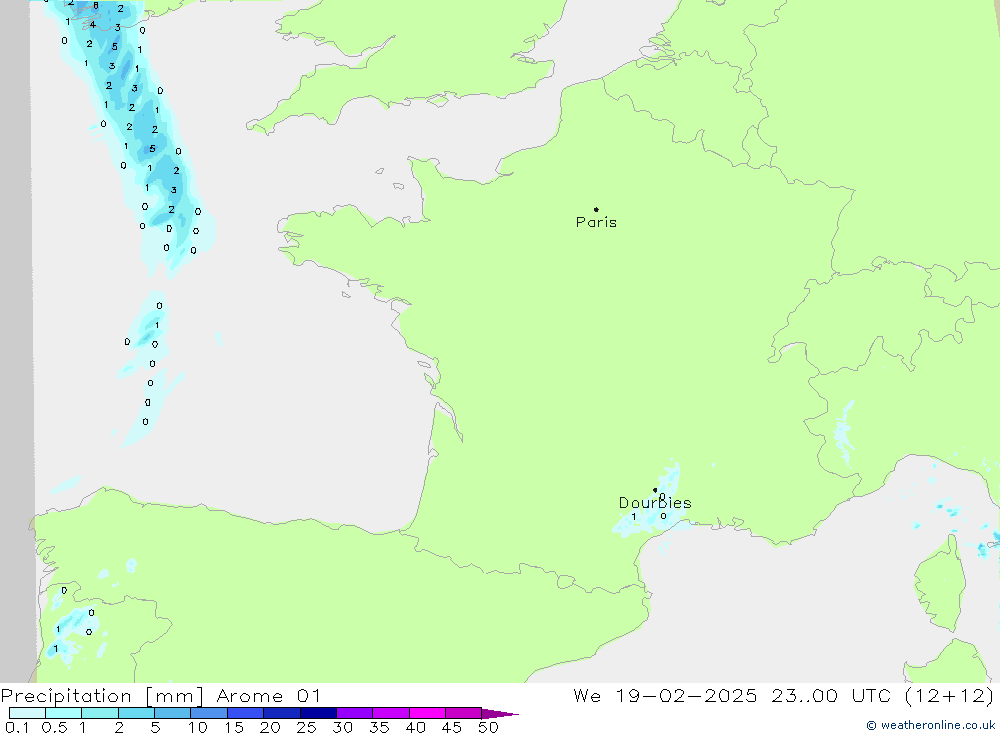Click the '25' legend scale label

pyautogui.click(x=307, y=727)
